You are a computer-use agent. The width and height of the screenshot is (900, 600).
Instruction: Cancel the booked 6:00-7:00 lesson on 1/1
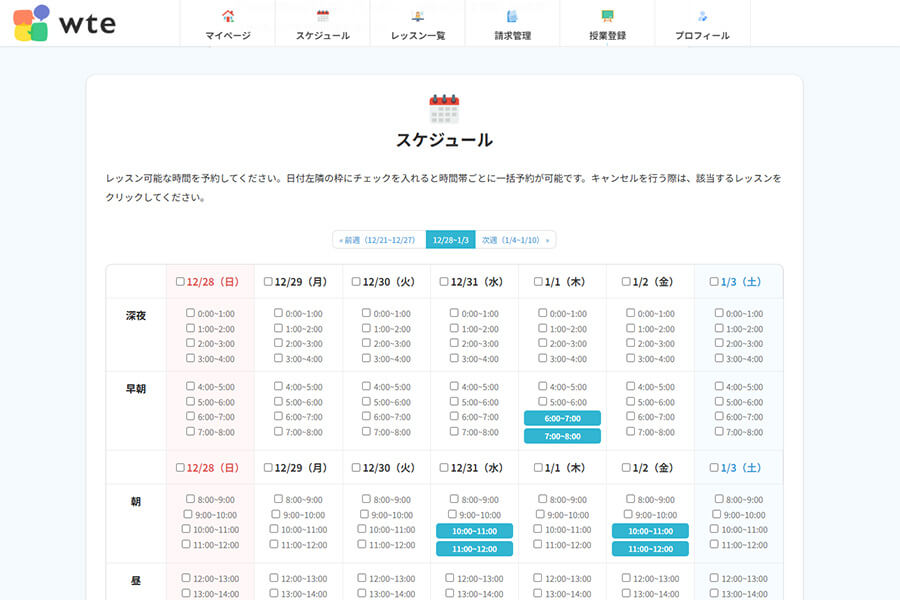coord(564,418)
